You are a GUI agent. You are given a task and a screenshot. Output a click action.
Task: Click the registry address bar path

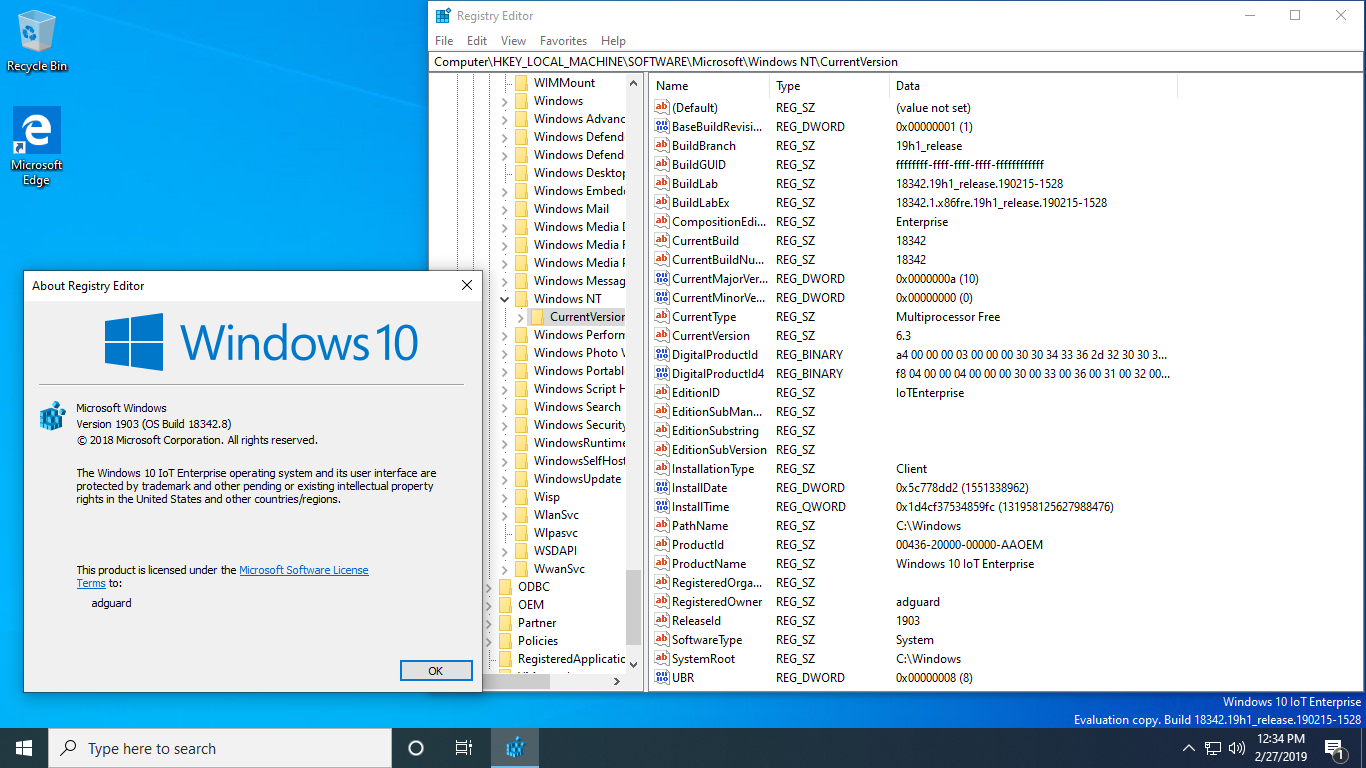897,62
